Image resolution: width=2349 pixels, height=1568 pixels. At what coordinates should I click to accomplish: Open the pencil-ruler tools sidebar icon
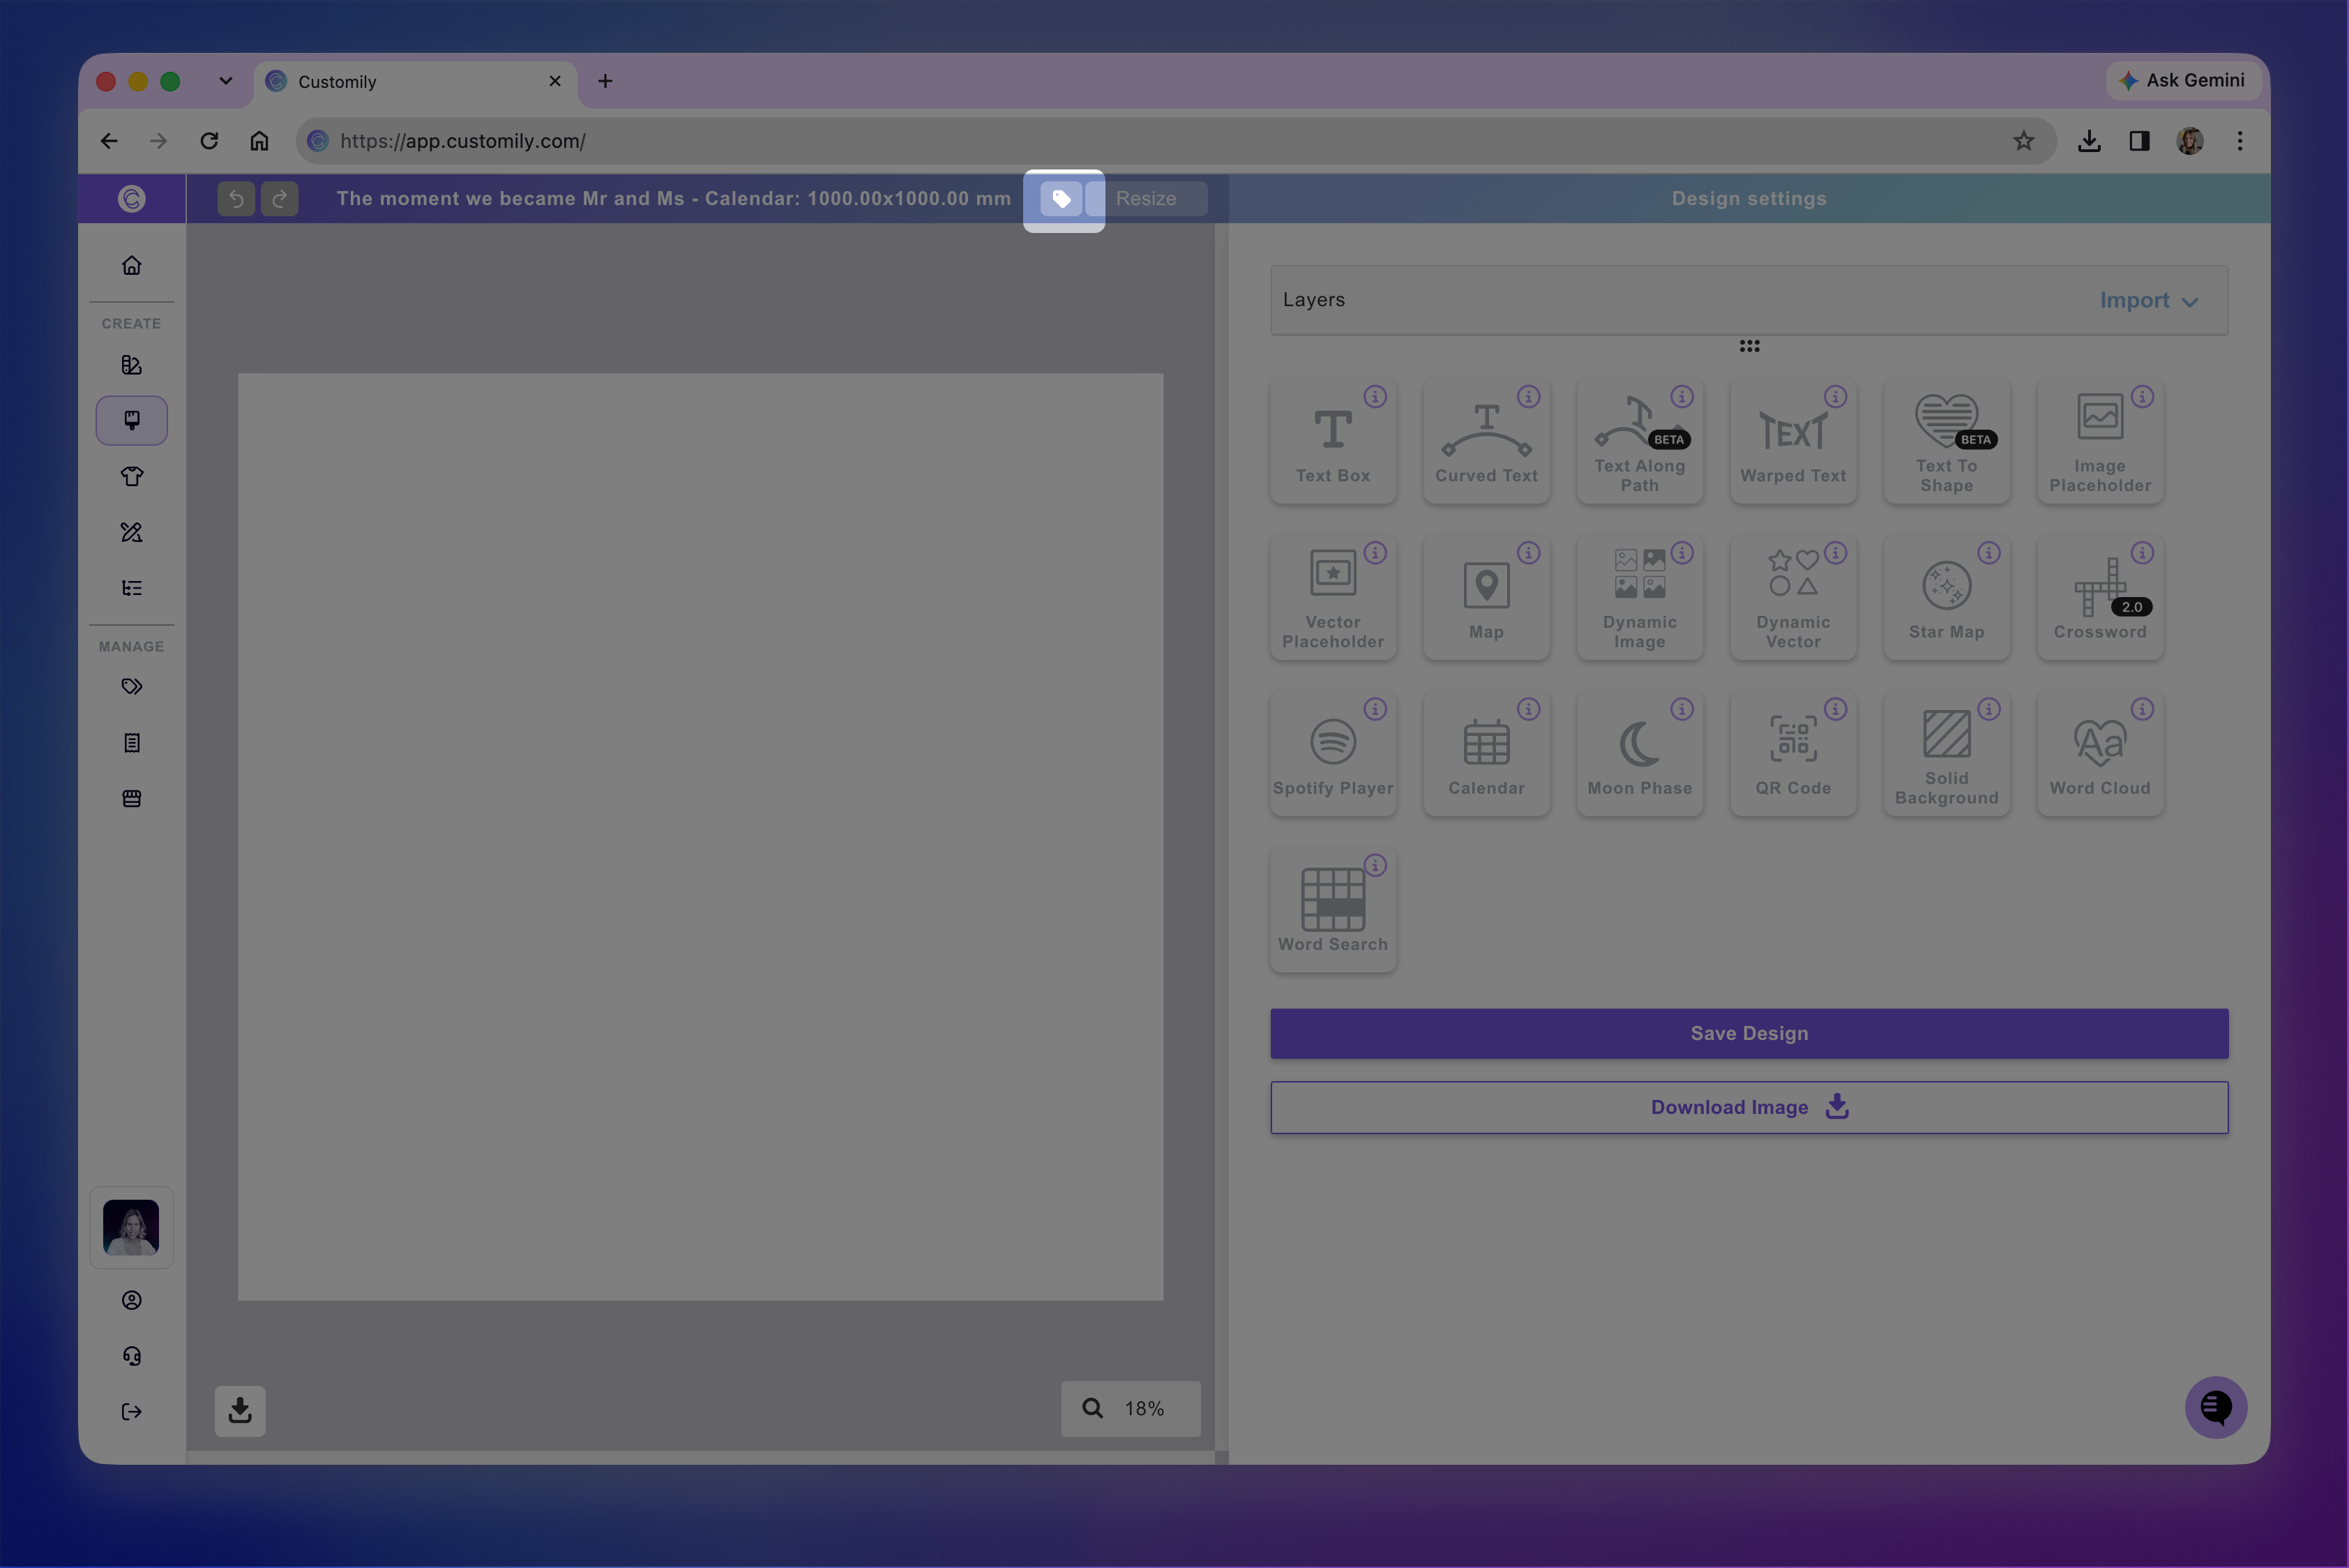132,532
